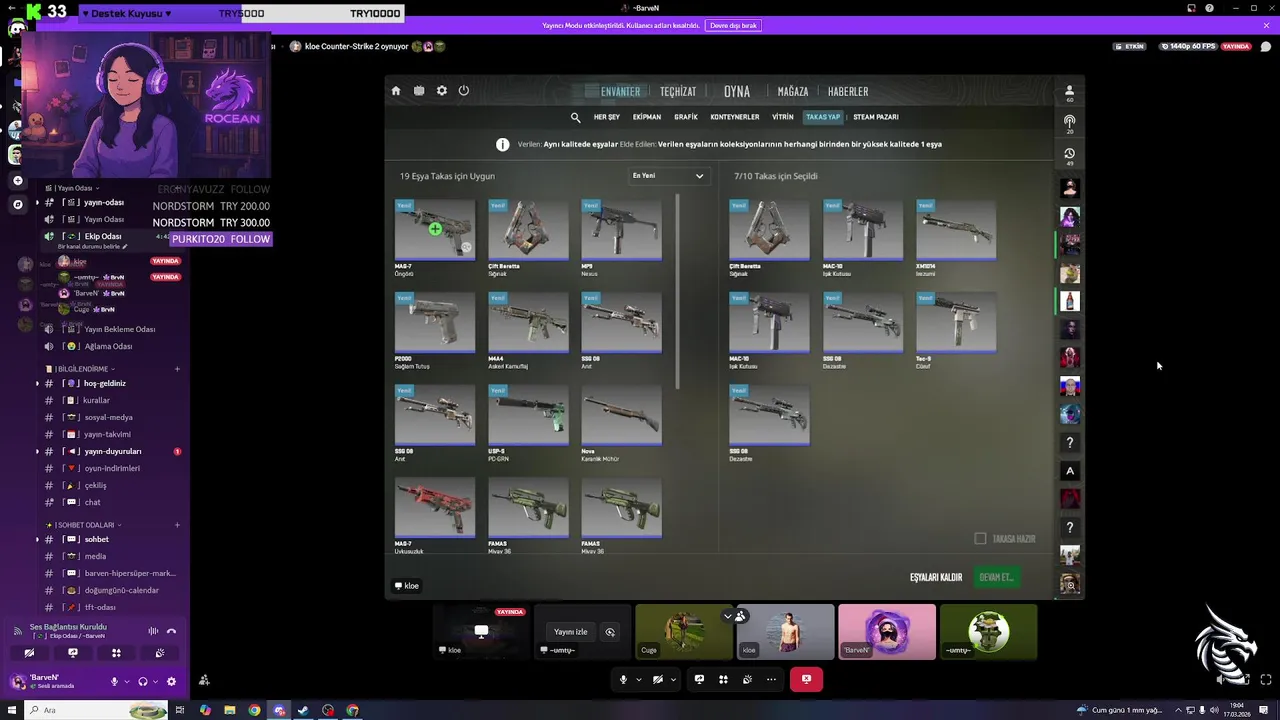Adjust stream volume speaker icon
Image resolution: width=1280 pixels, height=720 pixels.
pyautogui.click(x=1222, y=680)
